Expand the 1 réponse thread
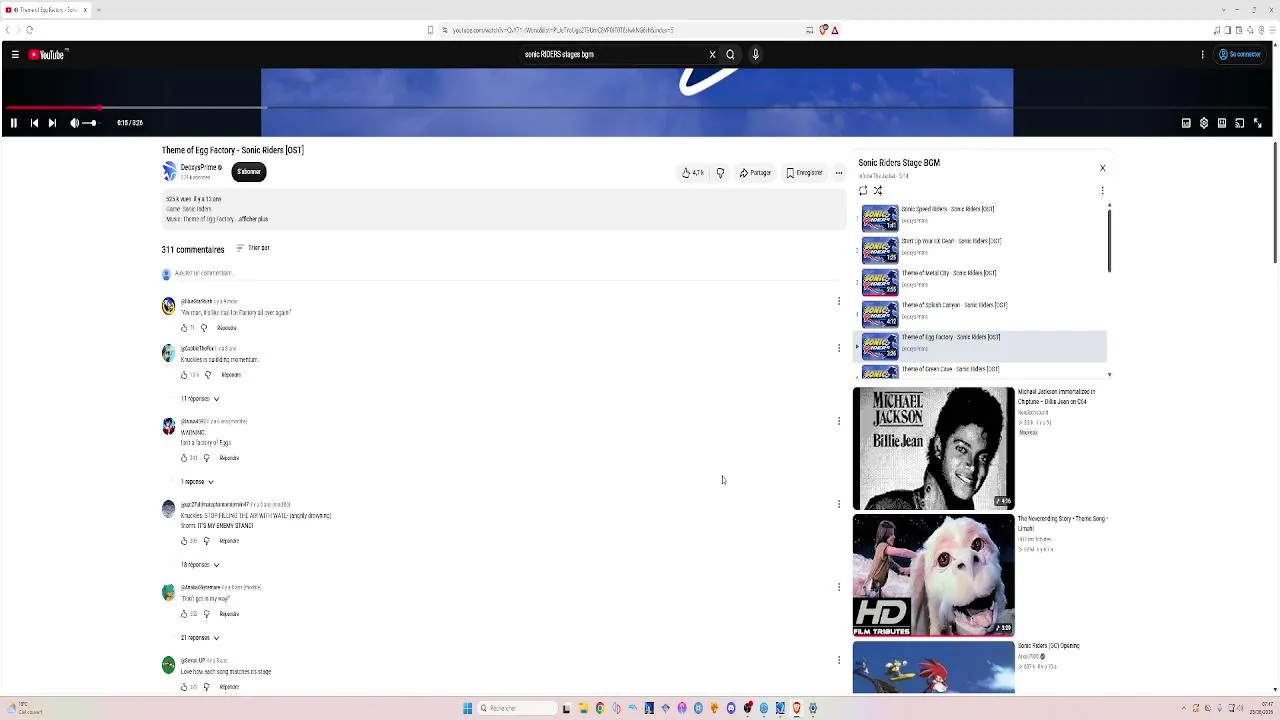The width and height of the screenshot is (1280, 720). [x=197, y=482]
